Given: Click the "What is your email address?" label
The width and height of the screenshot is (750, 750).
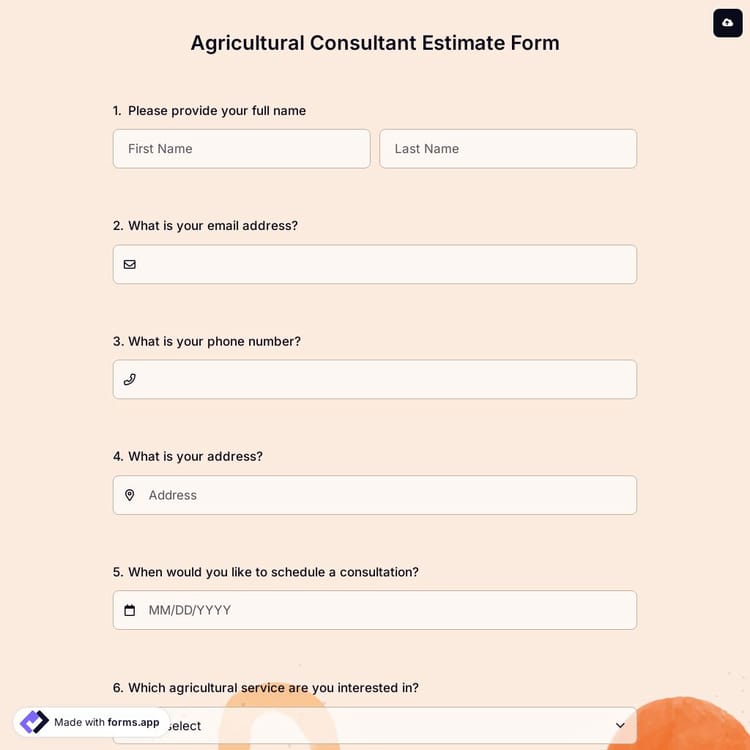Looking at the screenshot, I should point(212,226).
